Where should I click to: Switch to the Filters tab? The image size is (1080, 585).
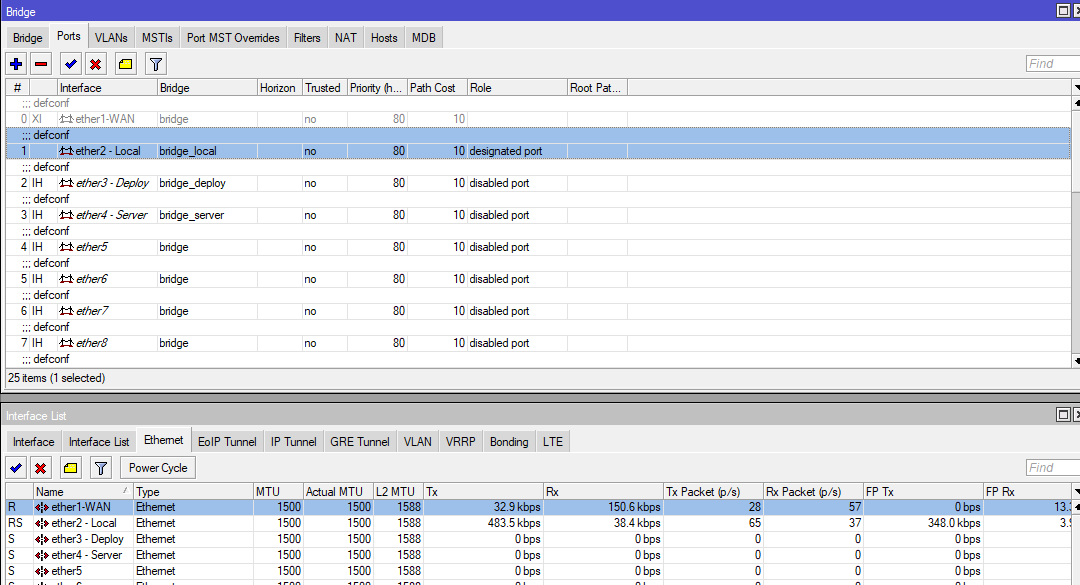tap(307, 38)
